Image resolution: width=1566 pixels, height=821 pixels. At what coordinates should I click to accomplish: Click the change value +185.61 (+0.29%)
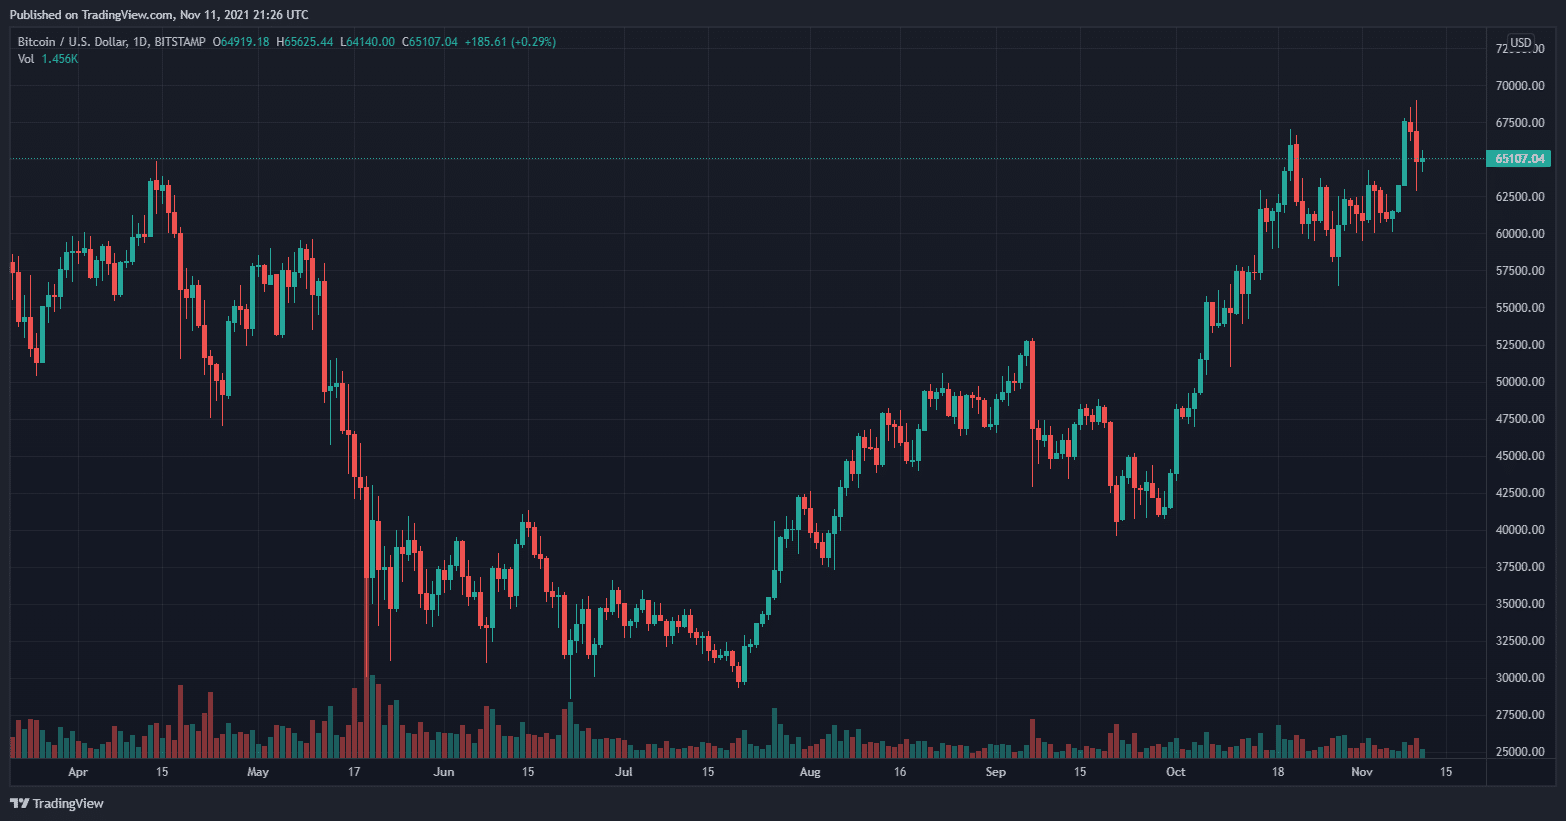click(510, 42)
